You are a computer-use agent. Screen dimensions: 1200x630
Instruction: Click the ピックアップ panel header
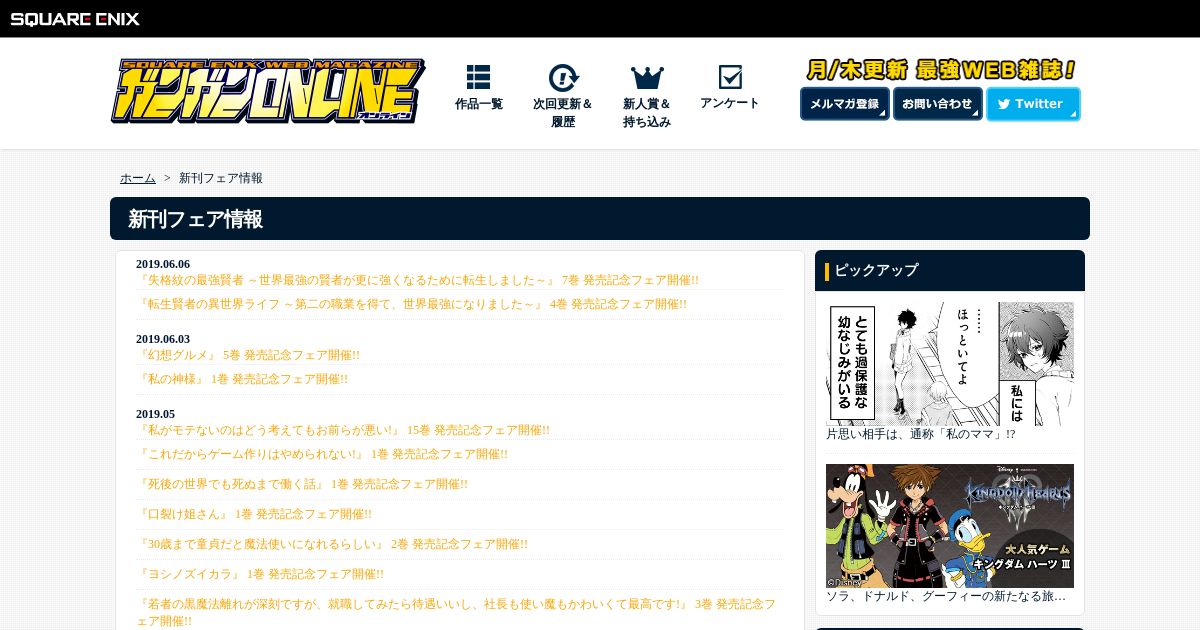[950, 270]
